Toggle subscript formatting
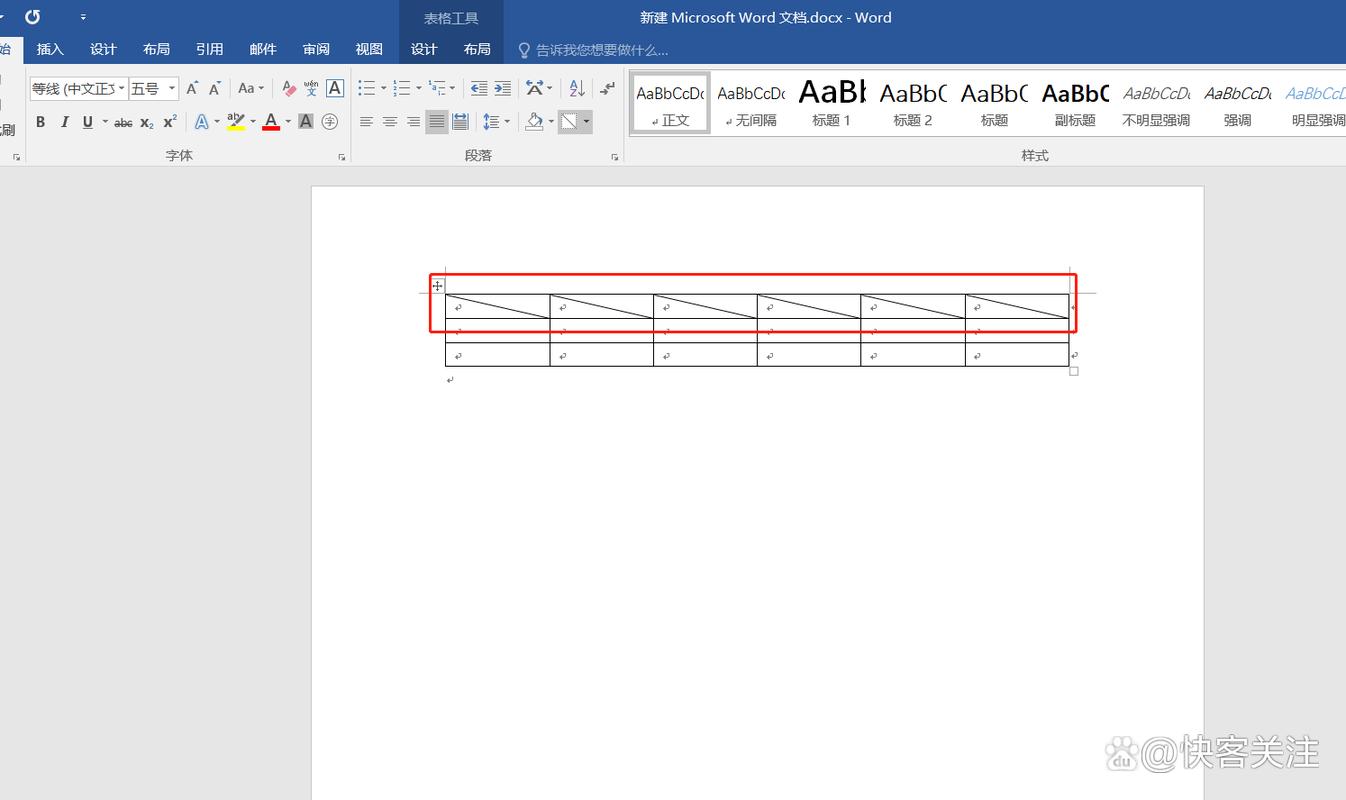 147,122
